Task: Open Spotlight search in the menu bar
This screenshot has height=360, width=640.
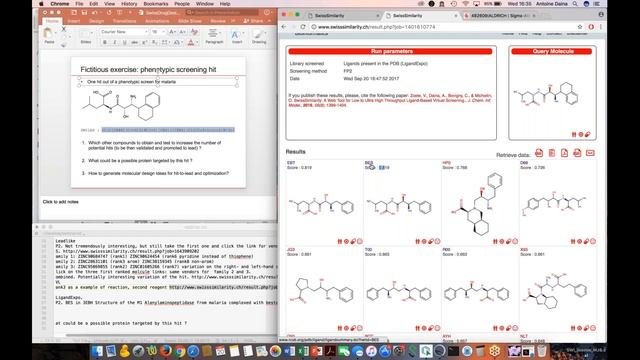Action: point(575,4)
